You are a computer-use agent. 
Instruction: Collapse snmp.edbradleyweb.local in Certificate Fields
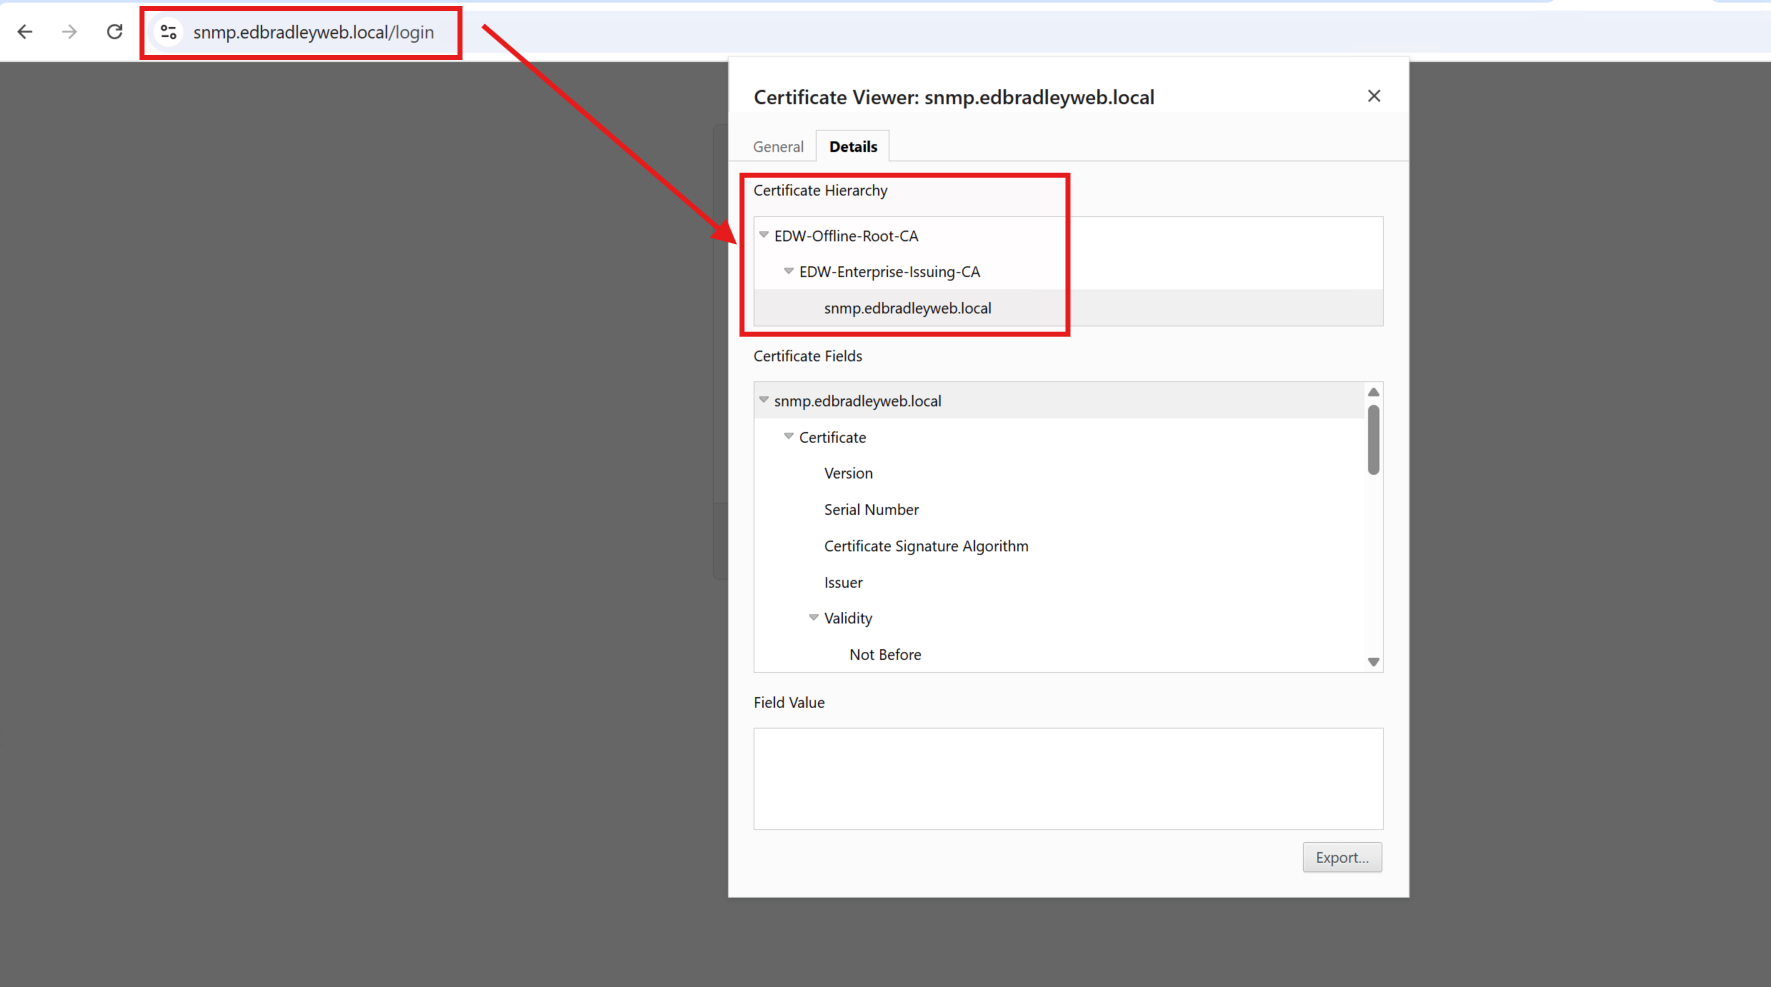click(x=764, y=400)
